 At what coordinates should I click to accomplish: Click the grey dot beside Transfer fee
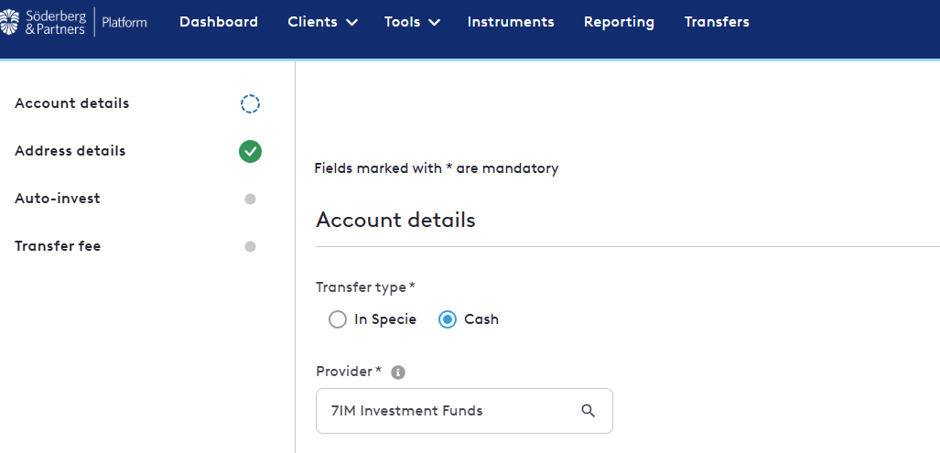point(250,246)
